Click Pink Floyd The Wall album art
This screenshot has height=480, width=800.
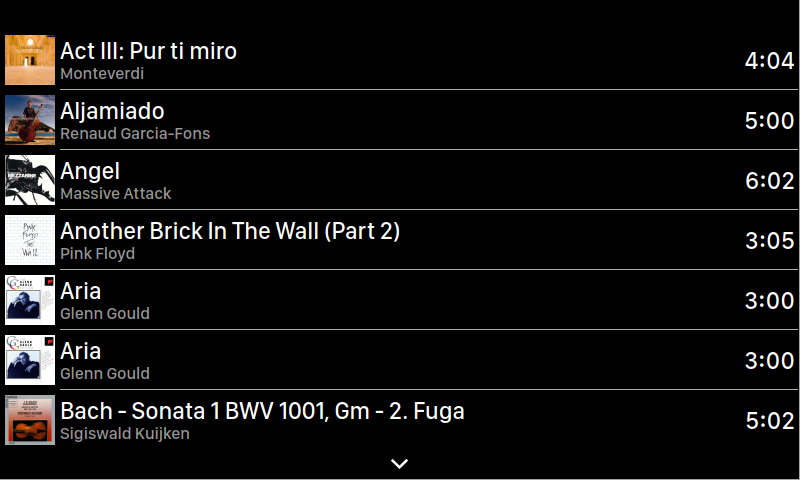[x=30, y=240]
